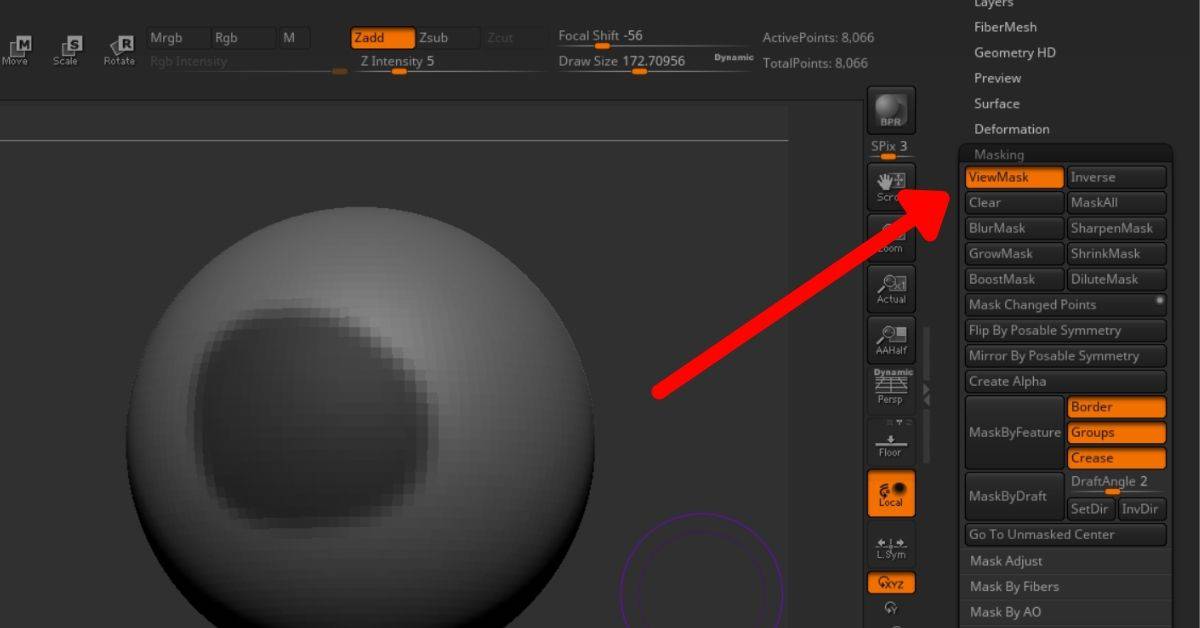Select the Rotate tool icon
The width and height of the screenshot is (1200, 628).
pos(119,49)
